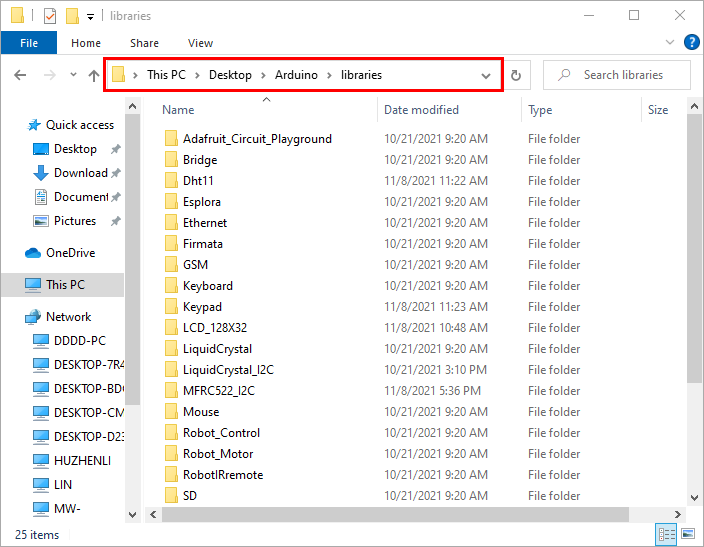The image size is (704, 547).
Task: Sort by the Type column header
Action: pos(540,110)
